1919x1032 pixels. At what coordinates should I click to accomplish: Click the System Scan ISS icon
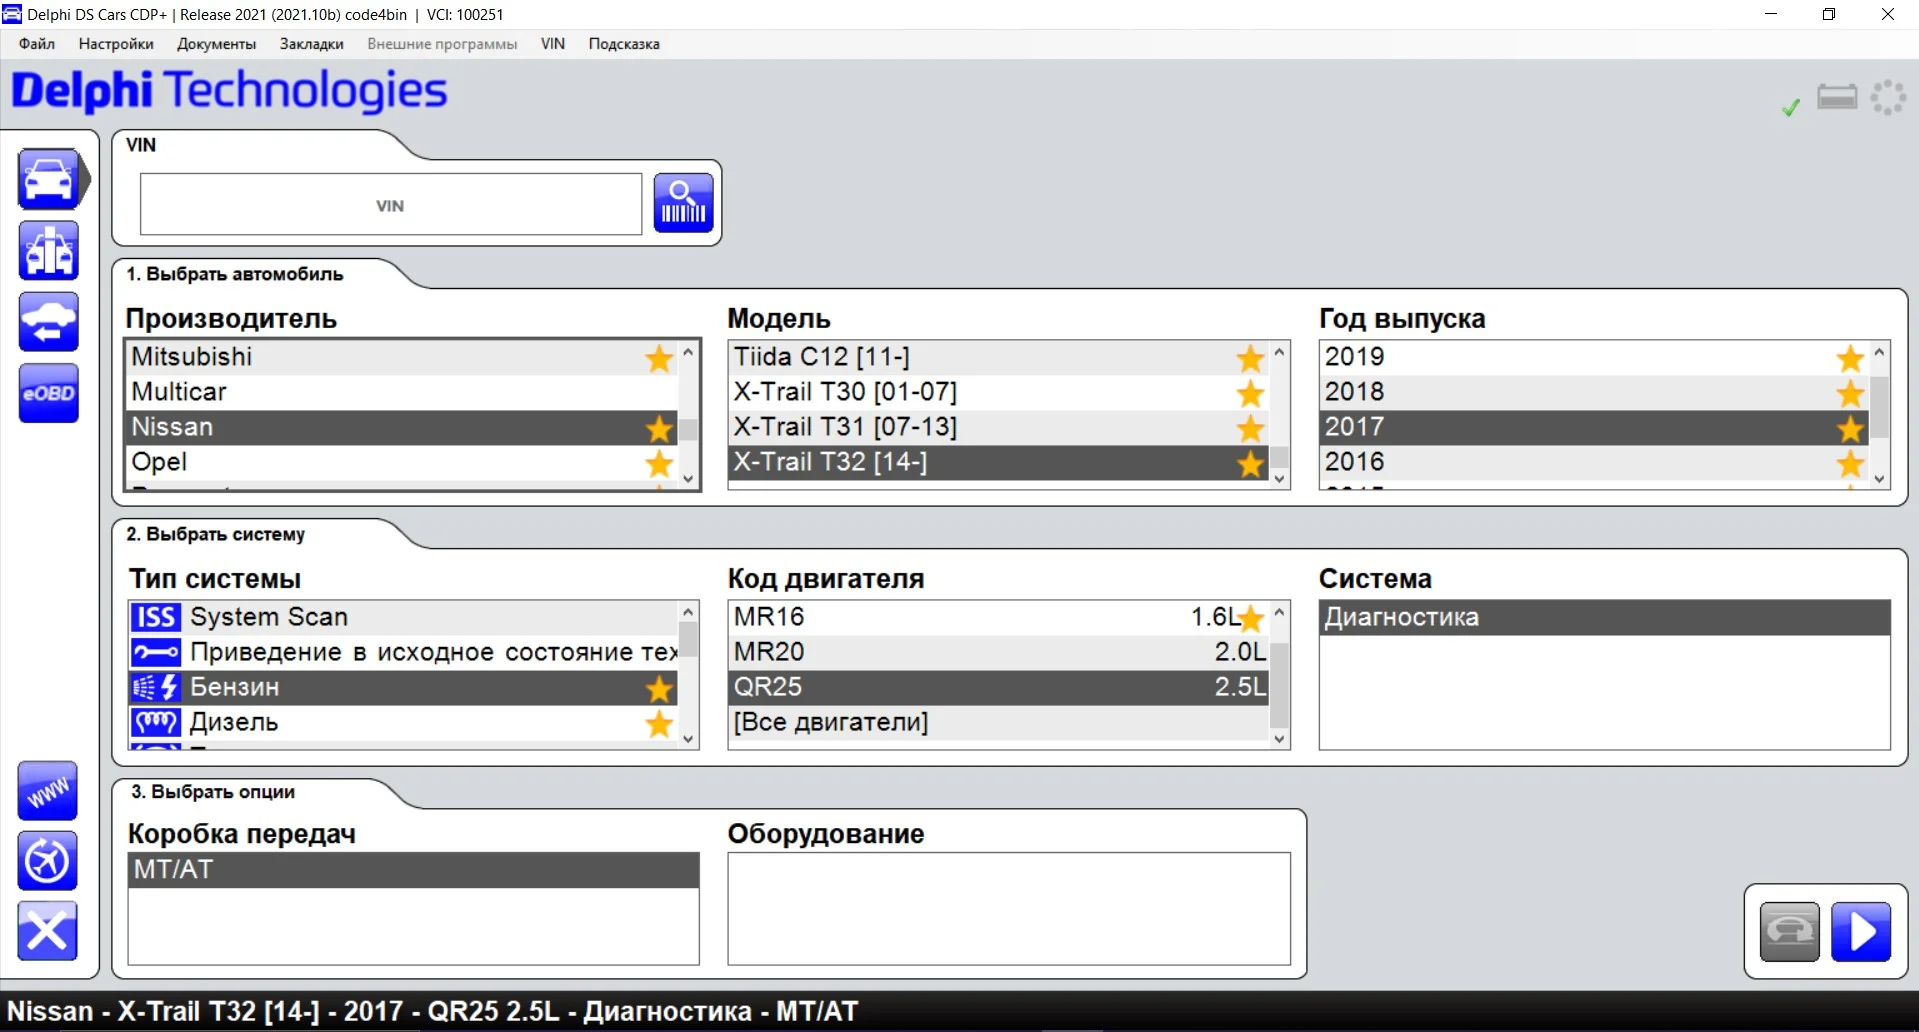click(x=156, y=617)
